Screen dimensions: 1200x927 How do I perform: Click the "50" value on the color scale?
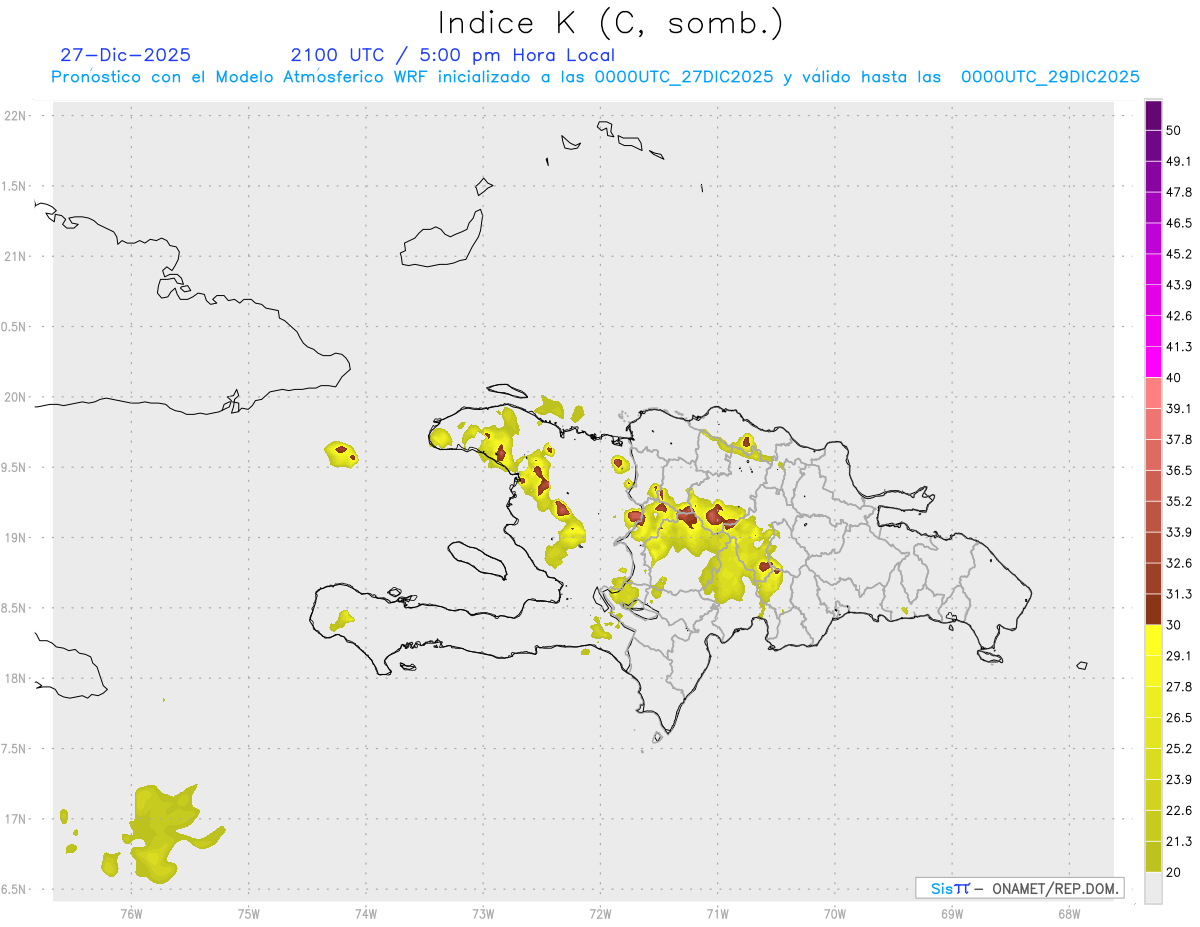[1175, 130]
